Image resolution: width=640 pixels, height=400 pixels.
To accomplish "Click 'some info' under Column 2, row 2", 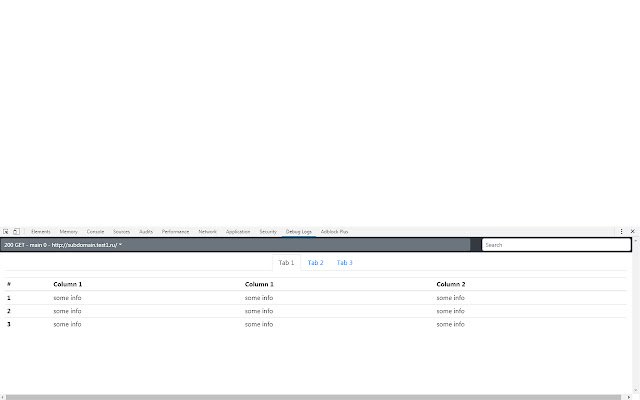I will [451, 311].
